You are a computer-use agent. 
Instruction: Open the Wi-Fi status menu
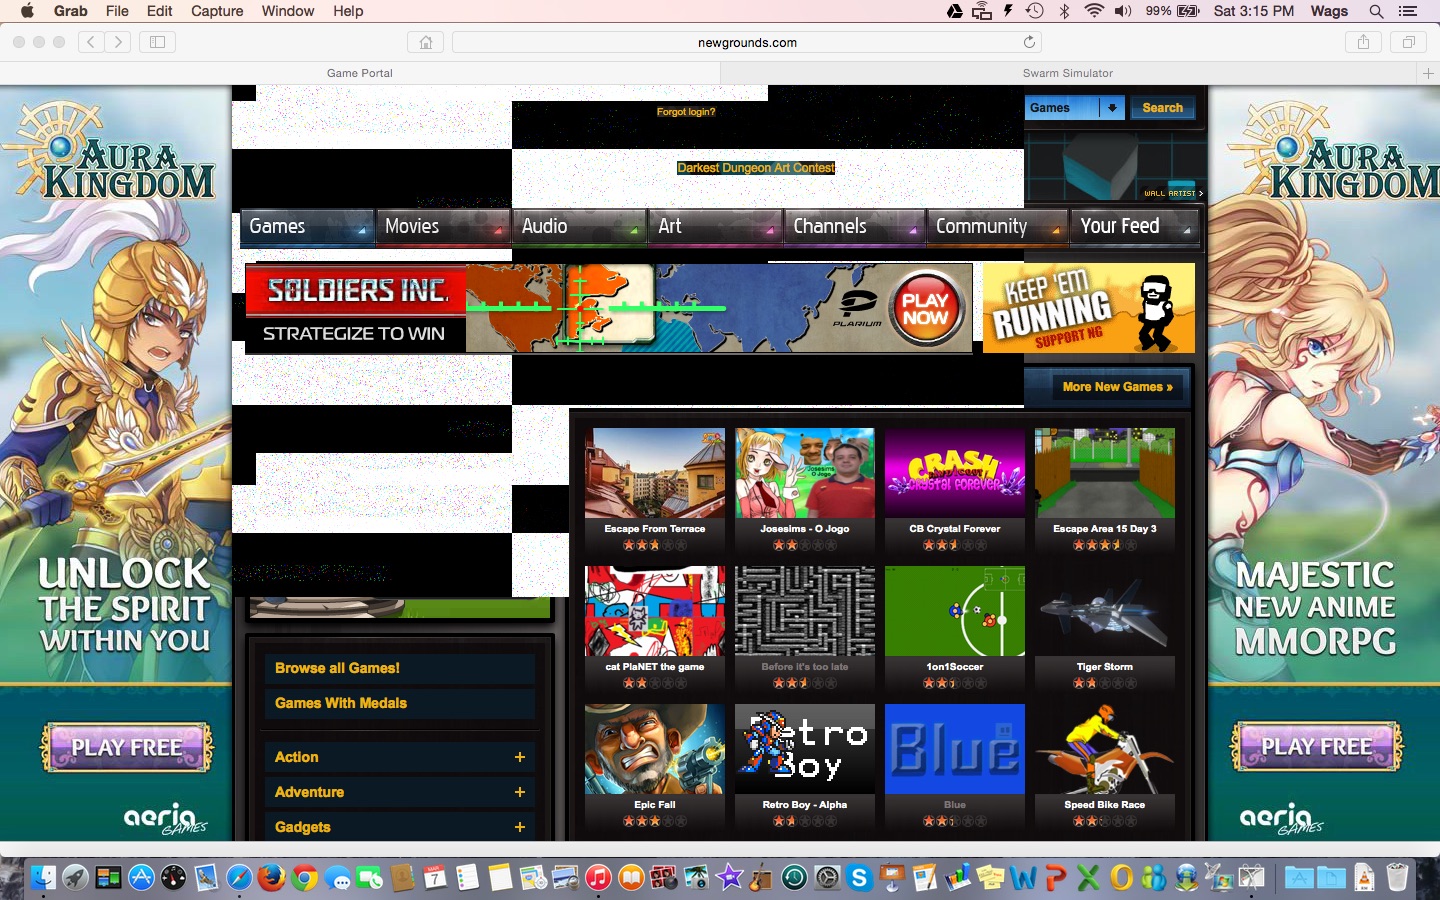[x=1094, y=11]
